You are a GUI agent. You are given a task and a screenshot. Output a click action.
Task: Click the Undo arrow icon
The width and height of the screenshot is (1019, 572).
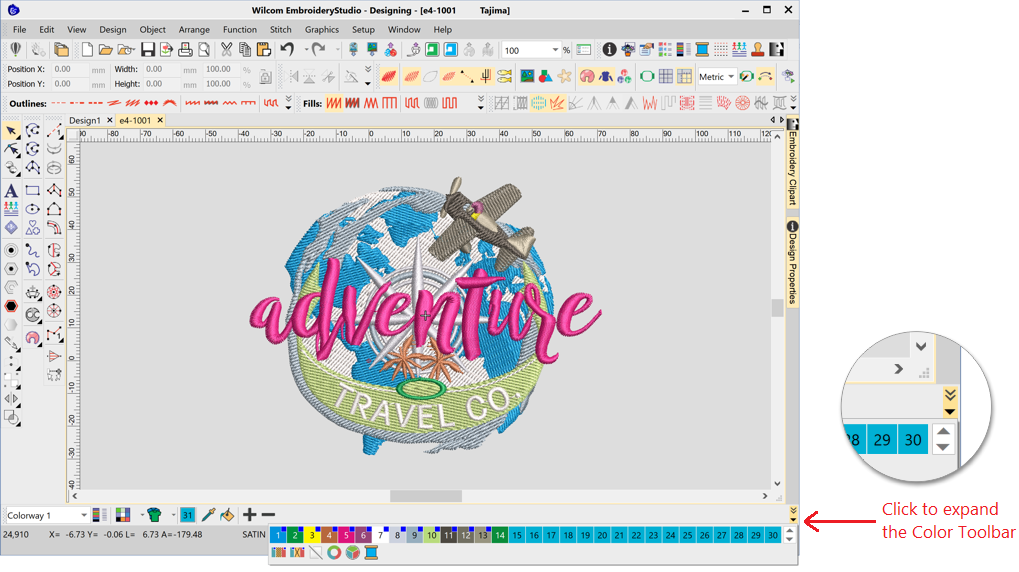coord(287,50)
